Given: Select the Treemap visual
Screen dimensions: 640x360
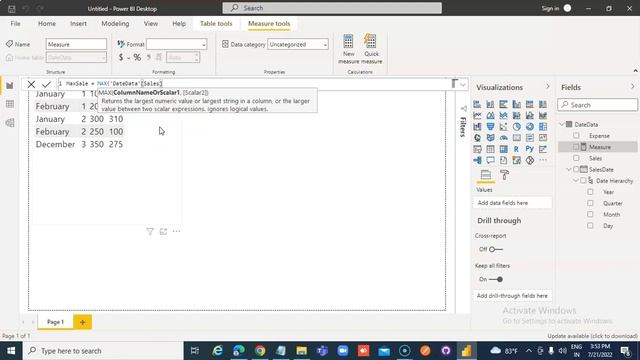Looking at the screenshot, I should point(542,127).
